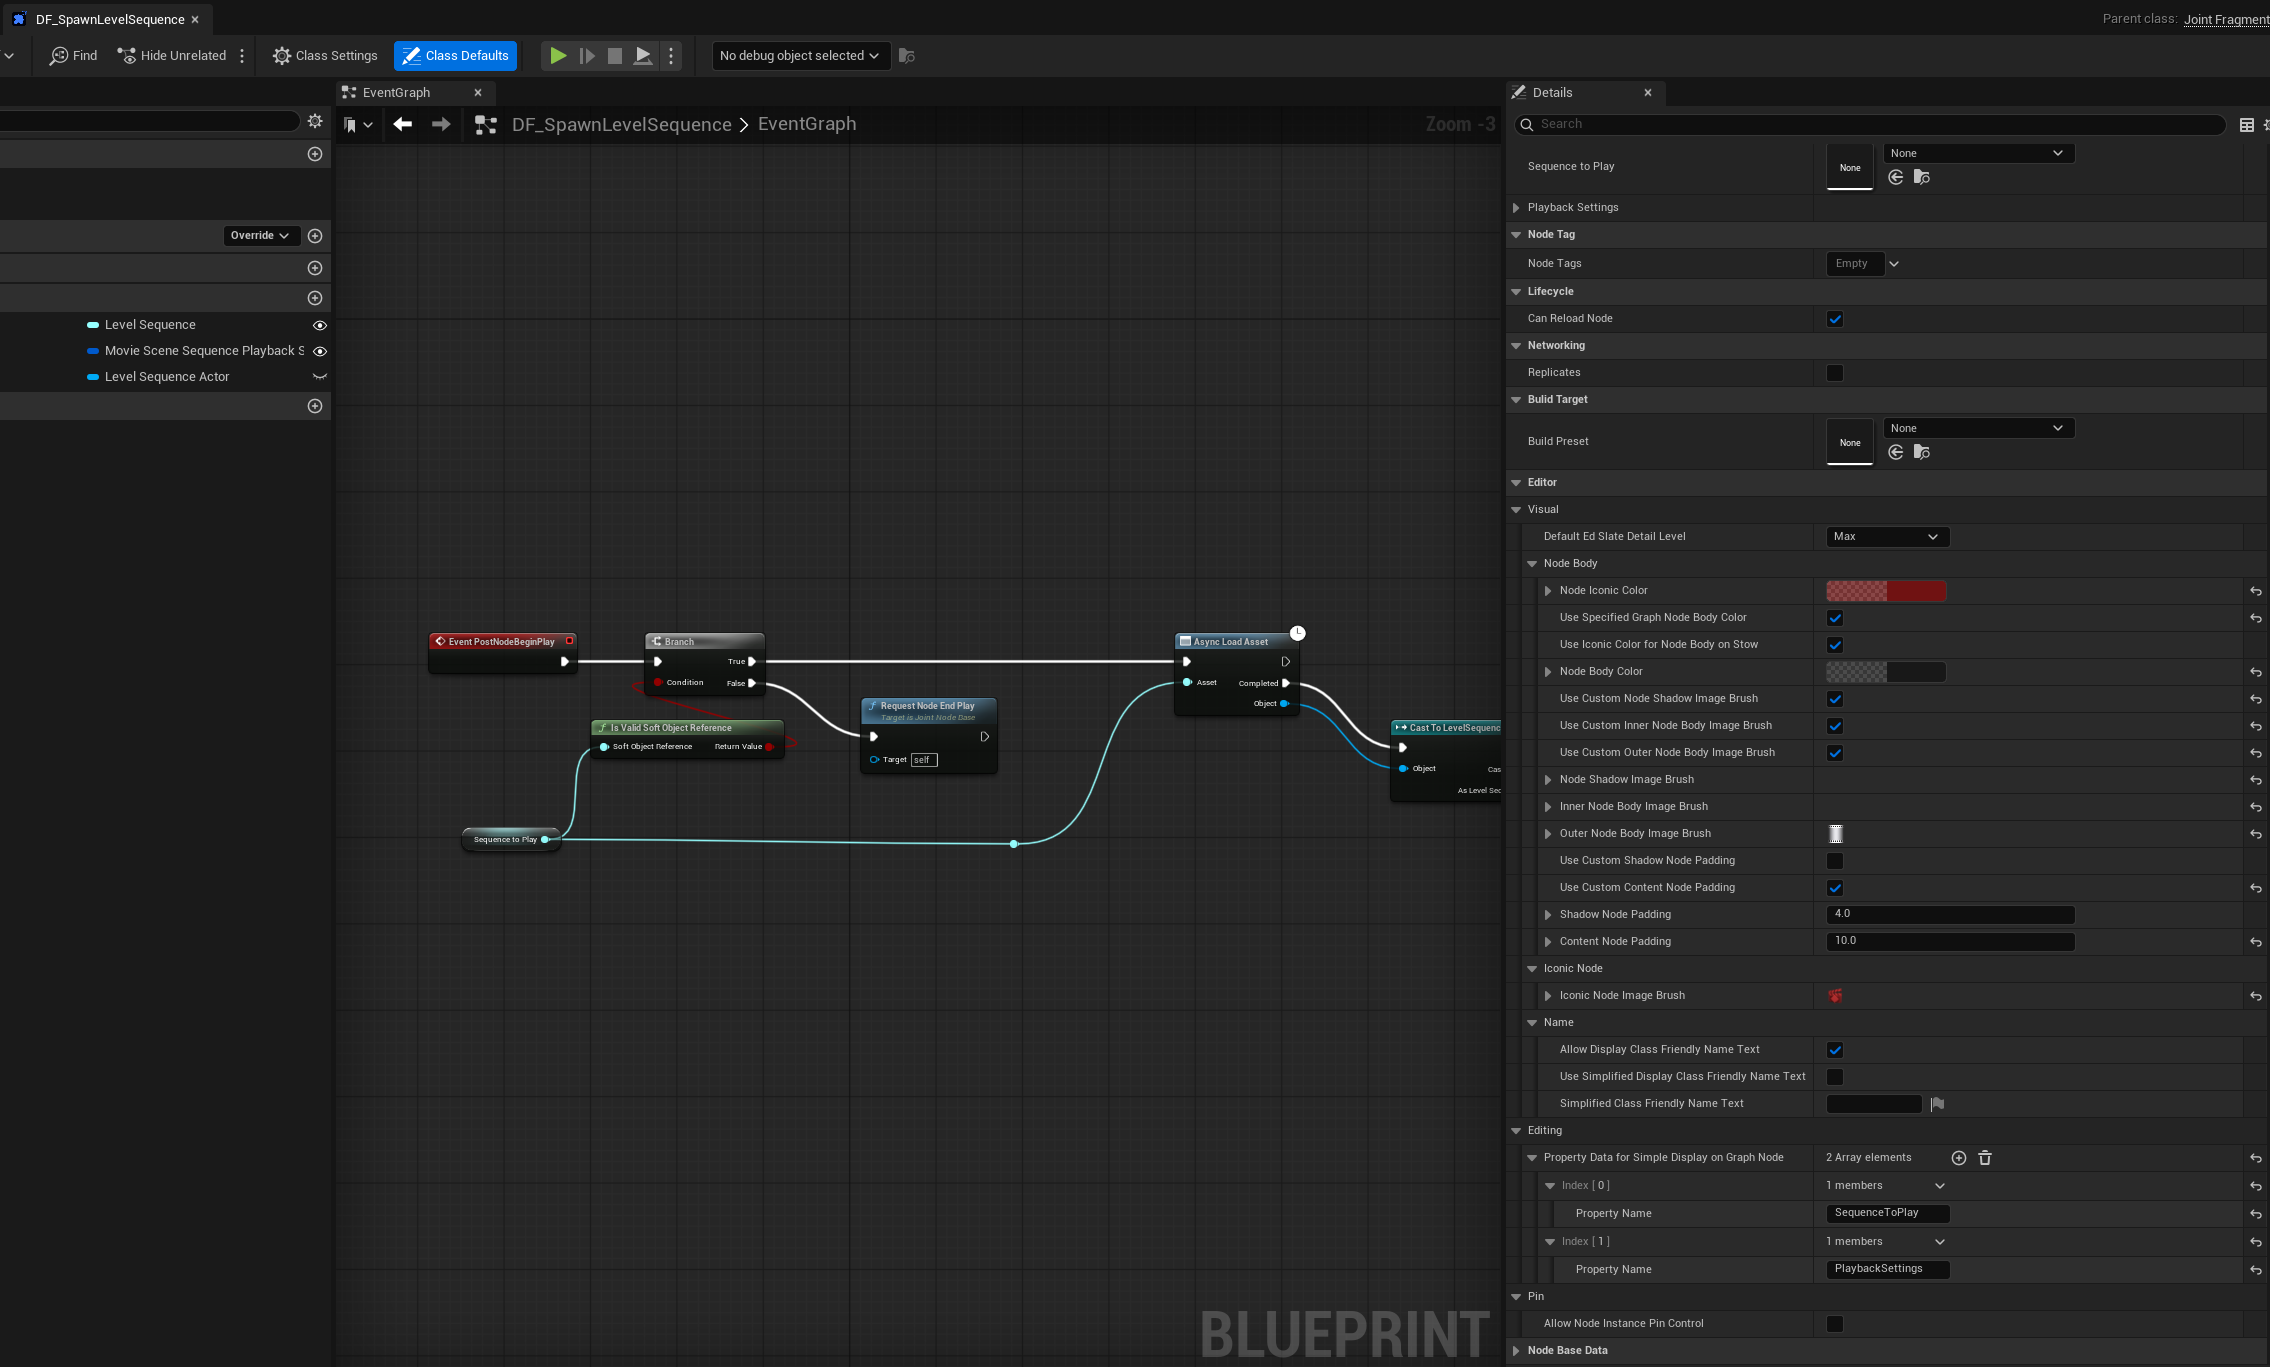Select the Details panel tab

1552,93
